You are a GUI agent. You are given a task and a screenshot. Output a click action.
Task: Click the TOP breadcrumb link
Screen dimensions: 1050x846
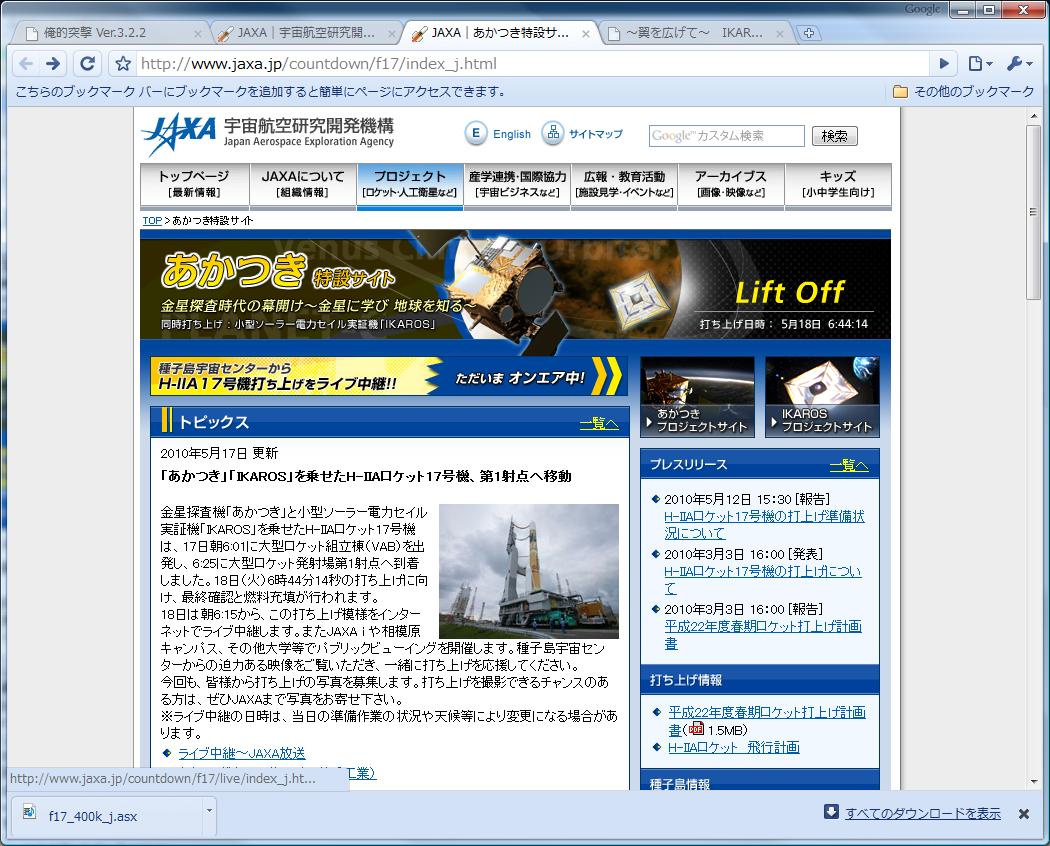coord(152,220)
